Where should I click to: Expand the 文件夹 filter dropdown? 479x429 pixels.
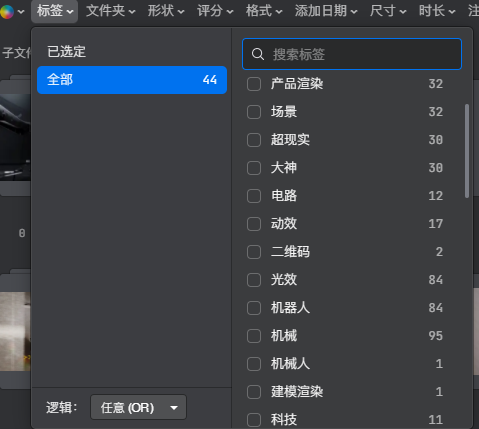tap(111, 11)
